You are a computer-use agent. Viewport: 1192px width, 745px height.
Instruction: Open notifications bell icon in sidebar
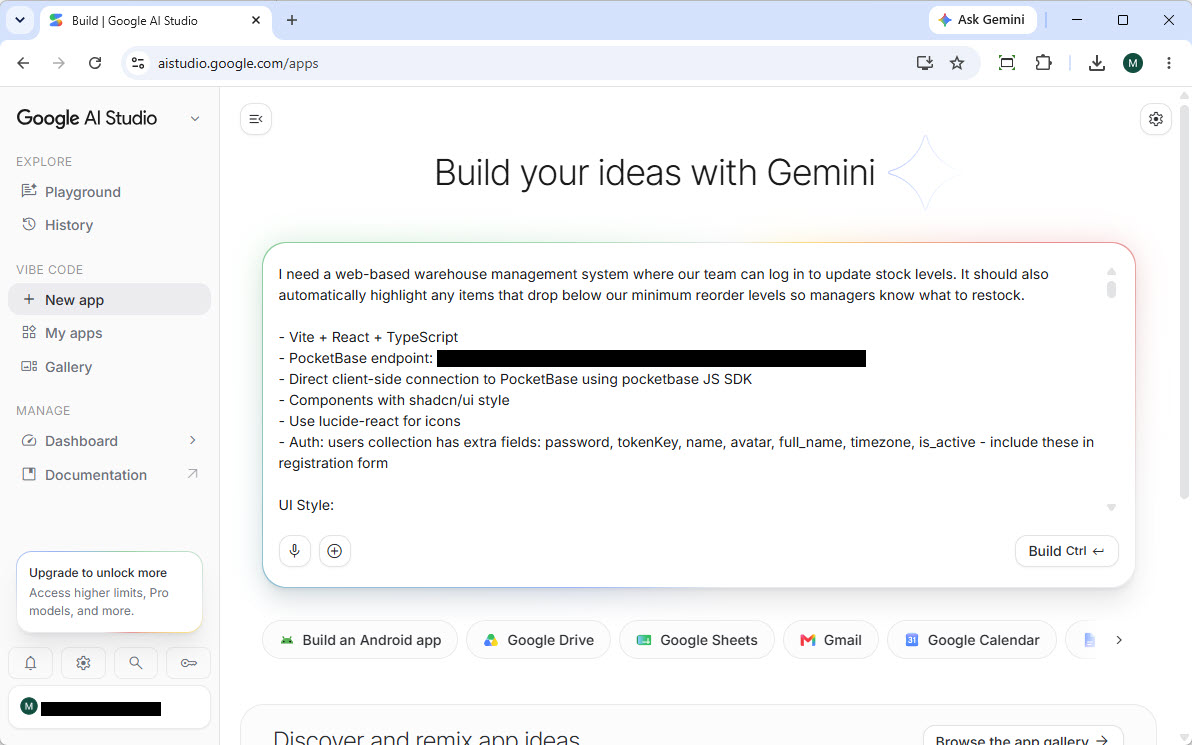tap(30, 663)
